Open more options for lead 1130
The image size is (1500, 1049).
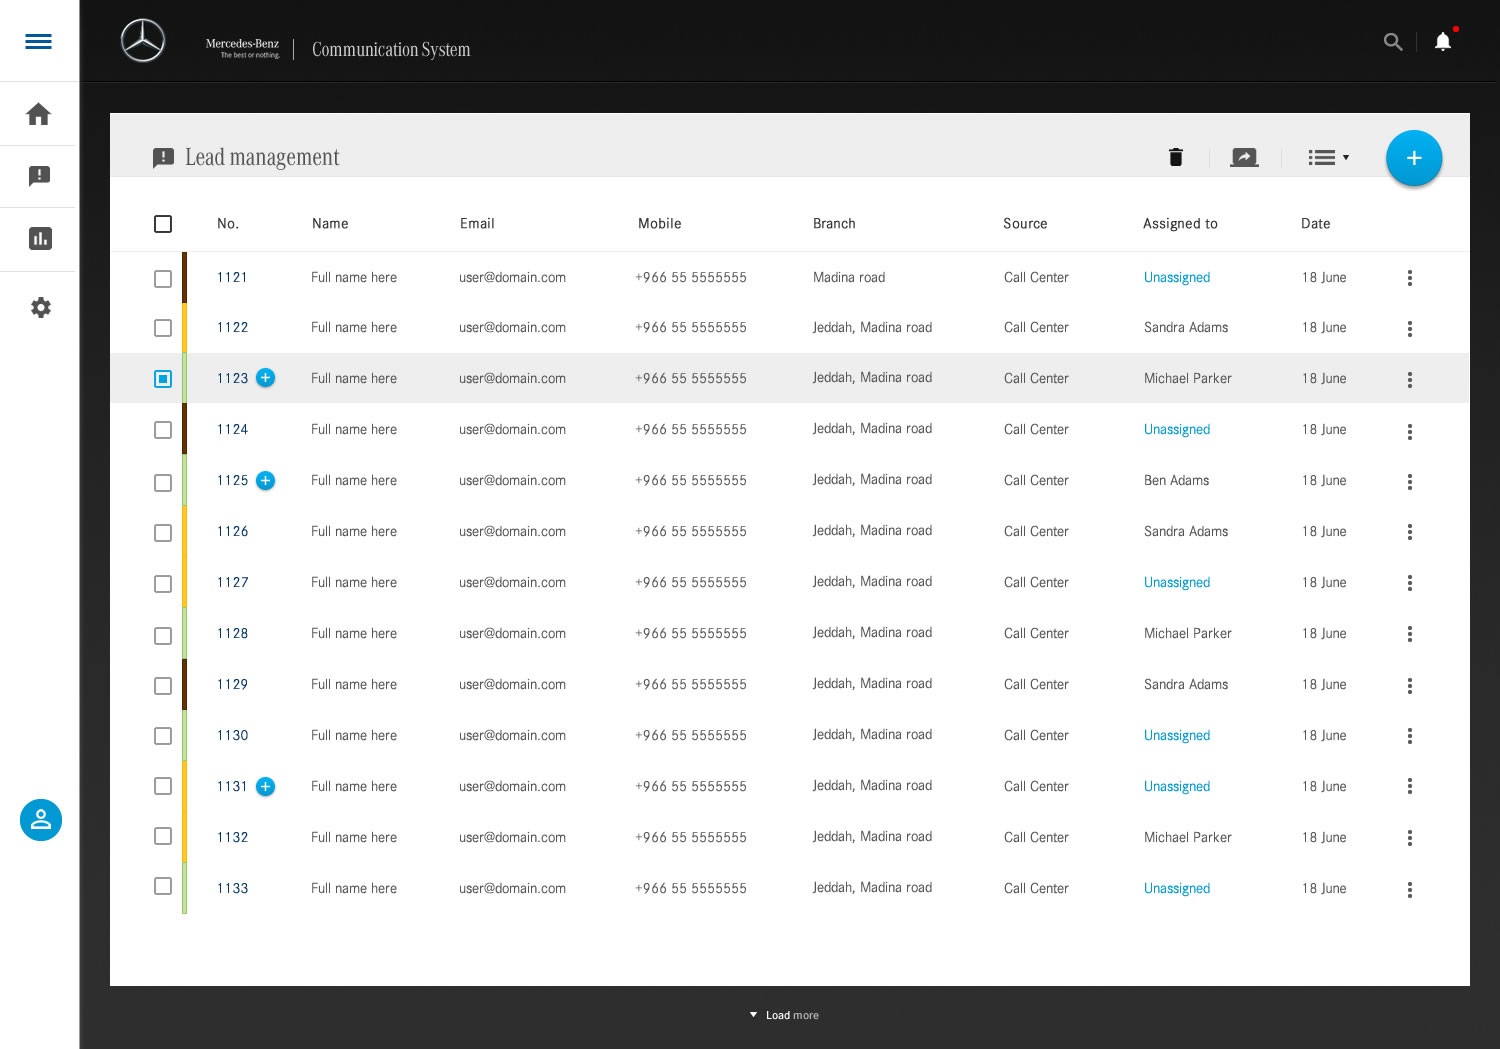pos(1410,736)
